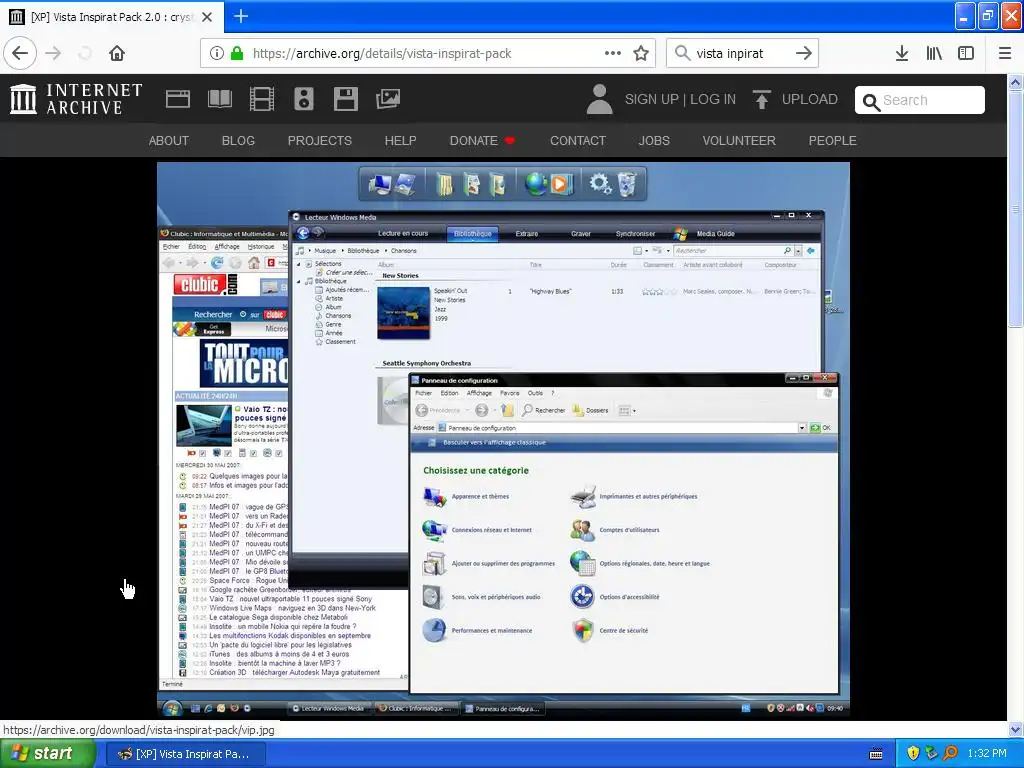Open the BLOG menu item
The image size is (1024, 768).
coord(238,140)
